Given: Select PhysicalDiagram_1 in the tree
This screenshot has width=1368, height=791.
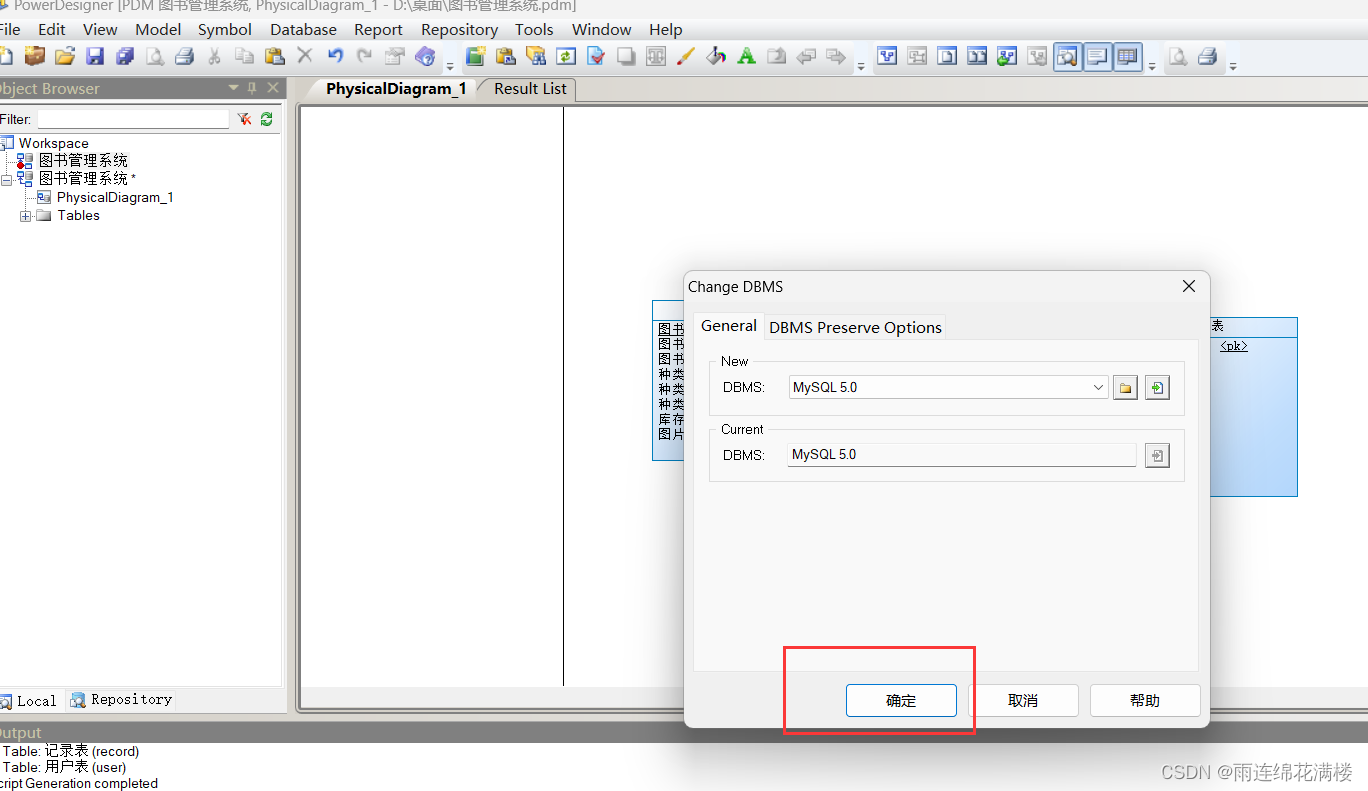Looking at the screenshot, I should (115, 197).
